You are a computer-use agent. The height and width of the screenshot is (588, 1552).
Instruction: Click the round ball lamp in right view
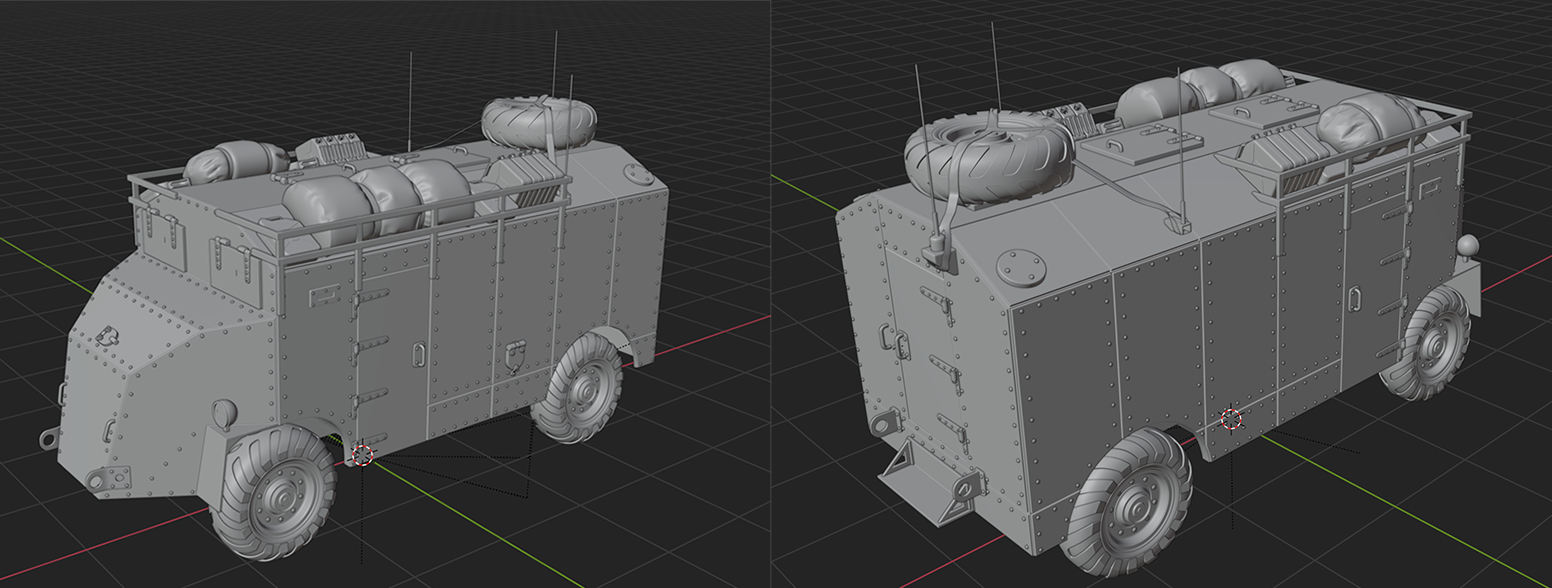click(x=1468, y=245)
